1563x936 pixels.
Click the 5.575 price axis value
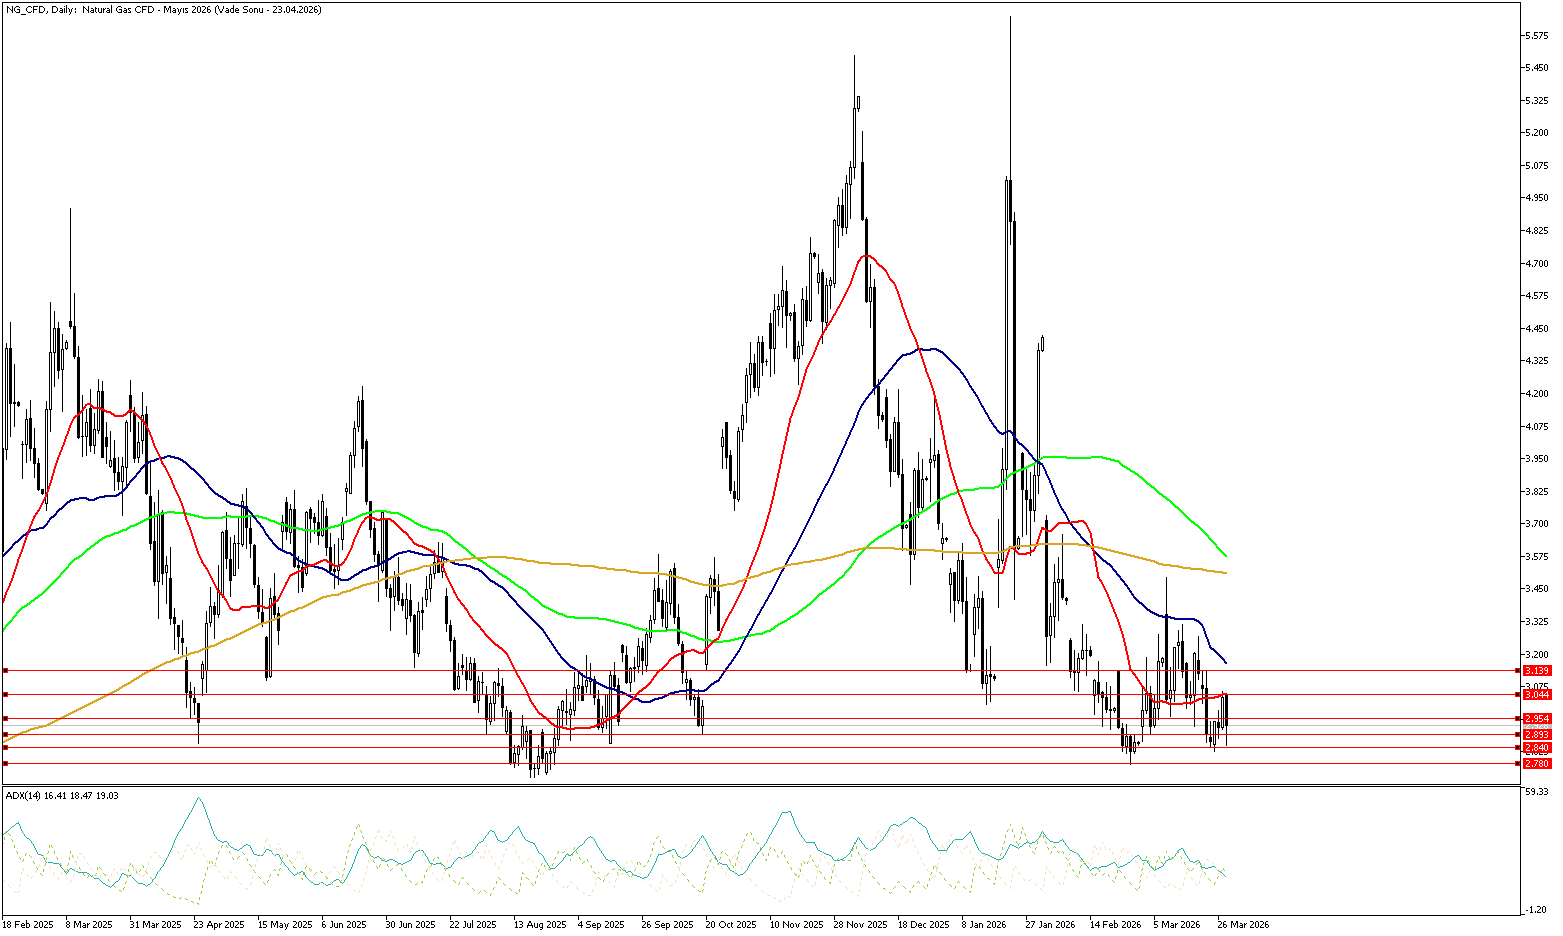coord(1538,36)
